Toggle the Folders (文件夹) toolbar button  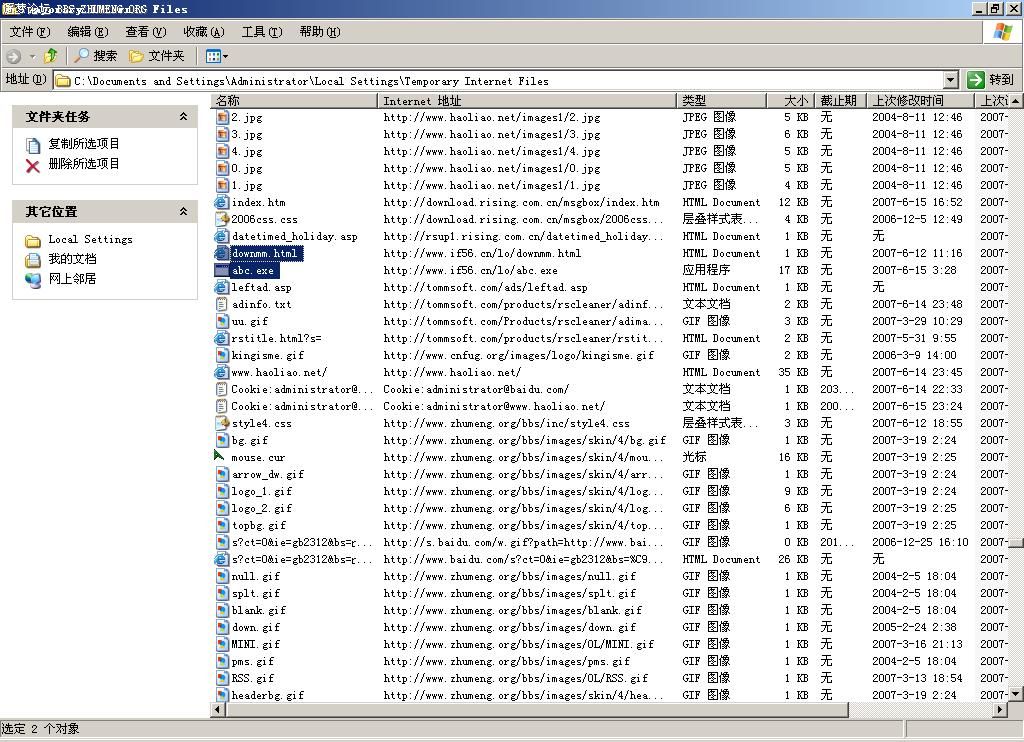[x=157, y=56]
